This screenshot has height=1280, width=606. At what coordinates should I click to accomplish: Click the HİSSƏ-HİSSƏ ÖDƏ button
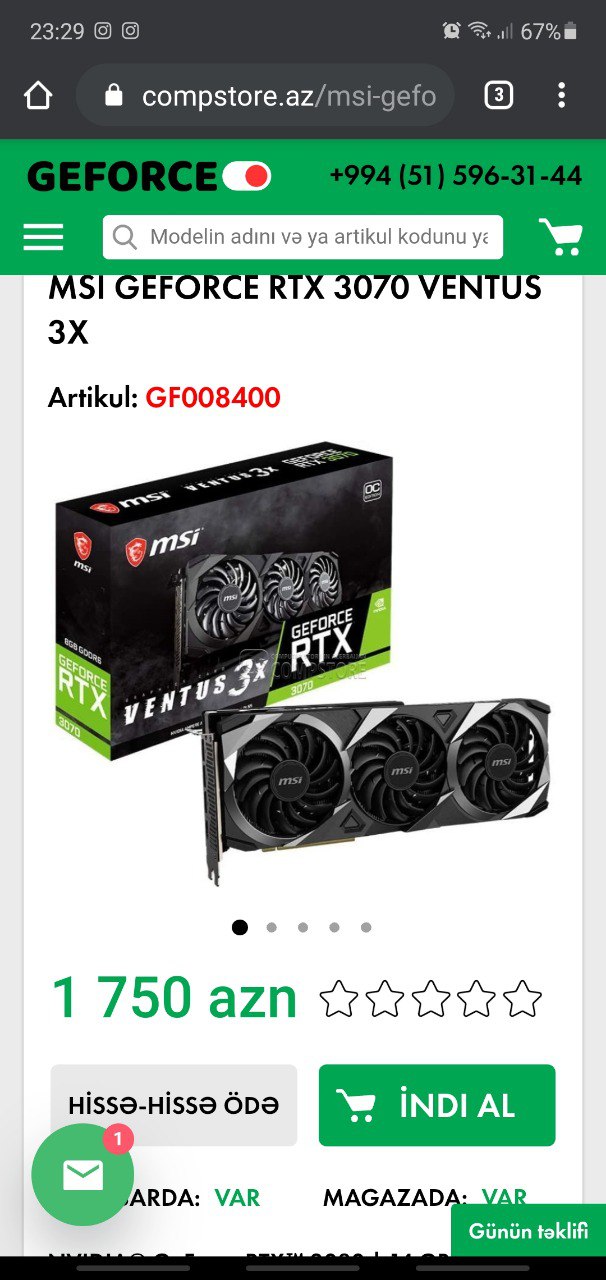point(174,1105)
